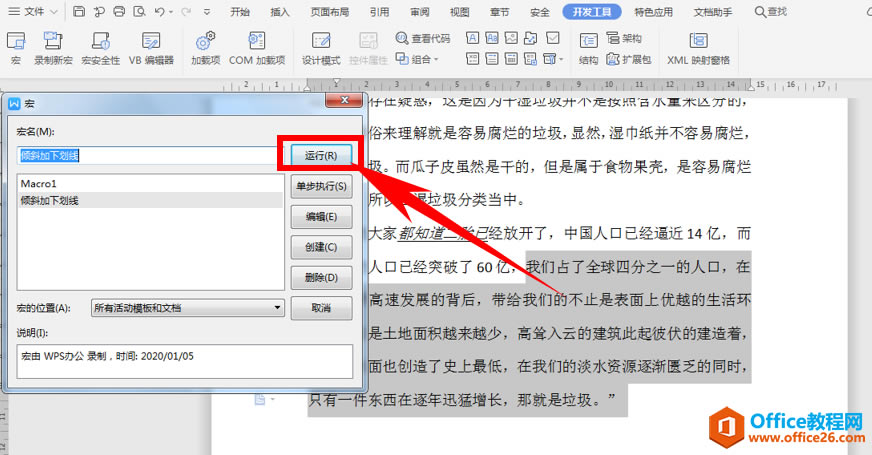The height and width of the screenshot is (455, 872).
Task: Open 宏安全性 macro security settings
Action: 100,48
